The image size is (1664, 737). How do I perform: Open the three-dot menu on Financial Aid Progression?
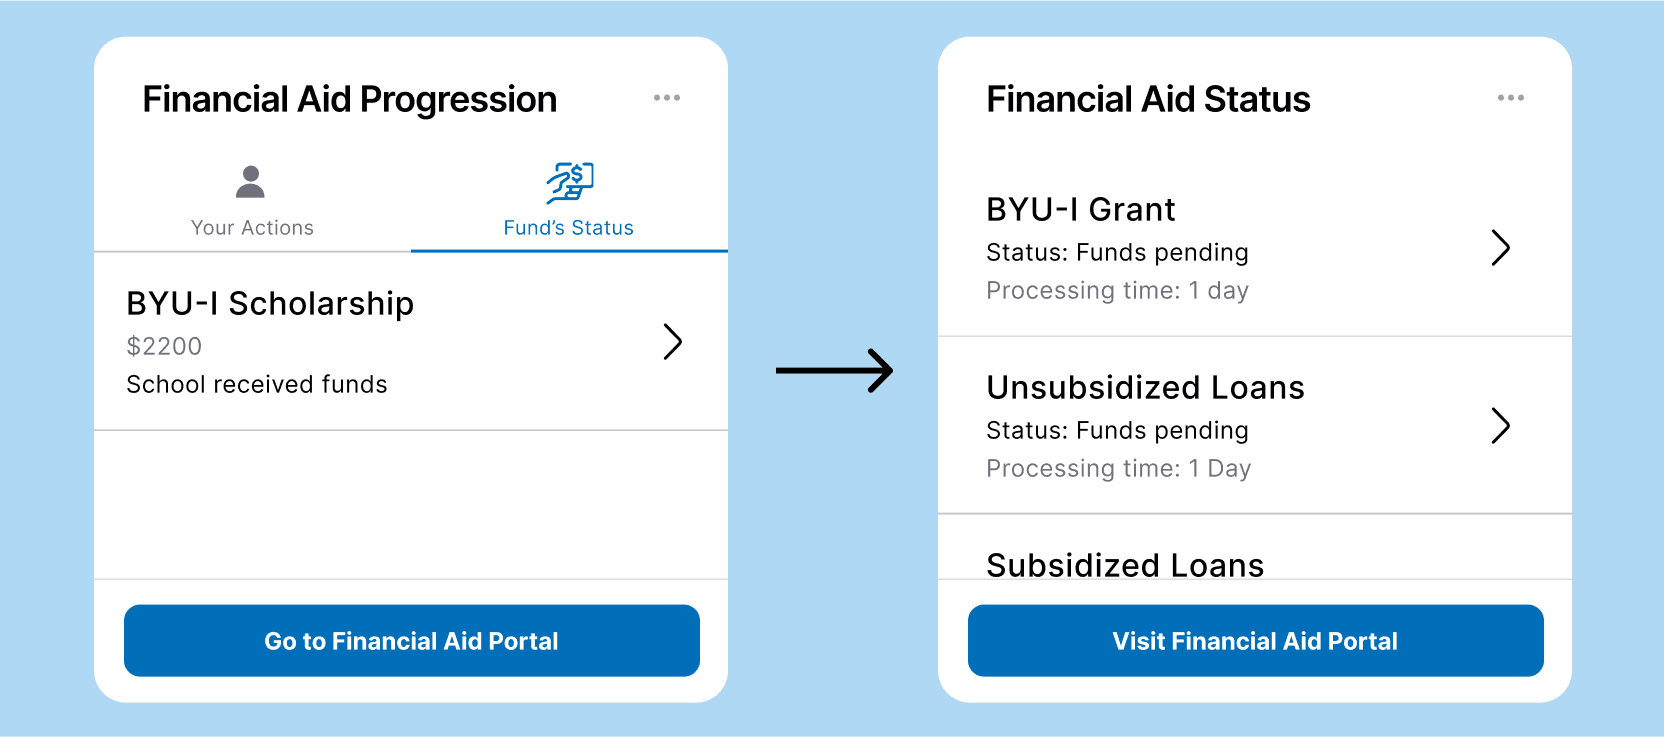pyautogui.click(x=667, y=98)
